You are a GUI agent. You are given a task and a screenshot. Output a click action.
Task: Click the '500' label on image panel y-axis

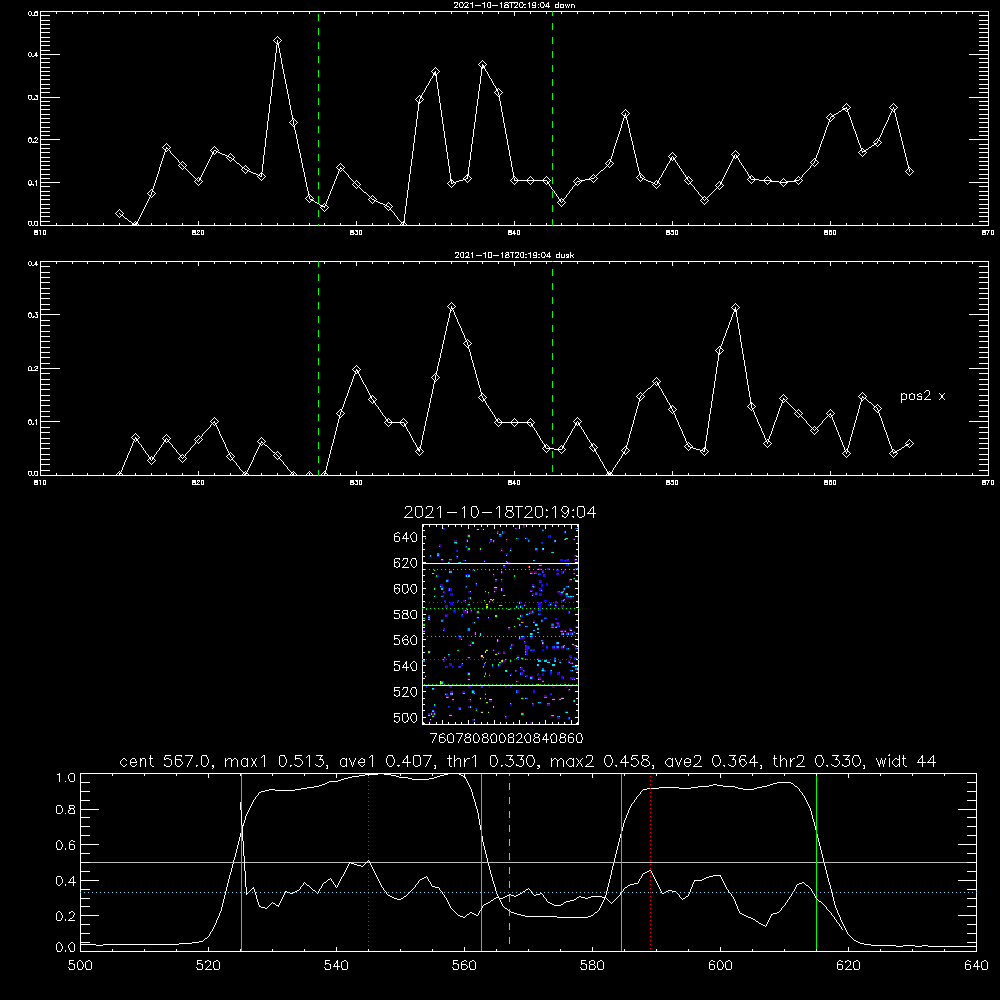coord(406,717)
